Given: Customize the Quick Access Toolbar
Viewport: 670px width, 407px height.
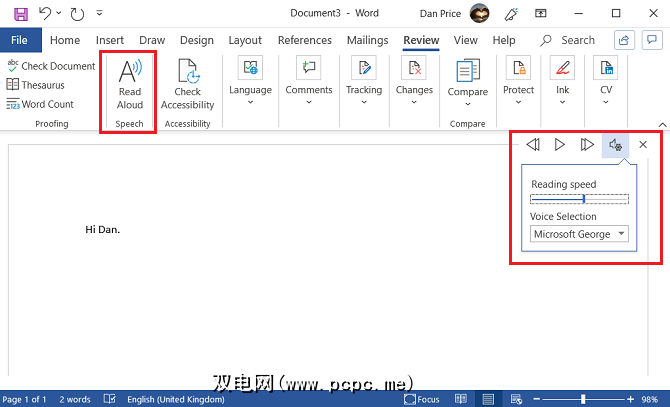Looking at the screenshot, I should click(x=99, y=13).
